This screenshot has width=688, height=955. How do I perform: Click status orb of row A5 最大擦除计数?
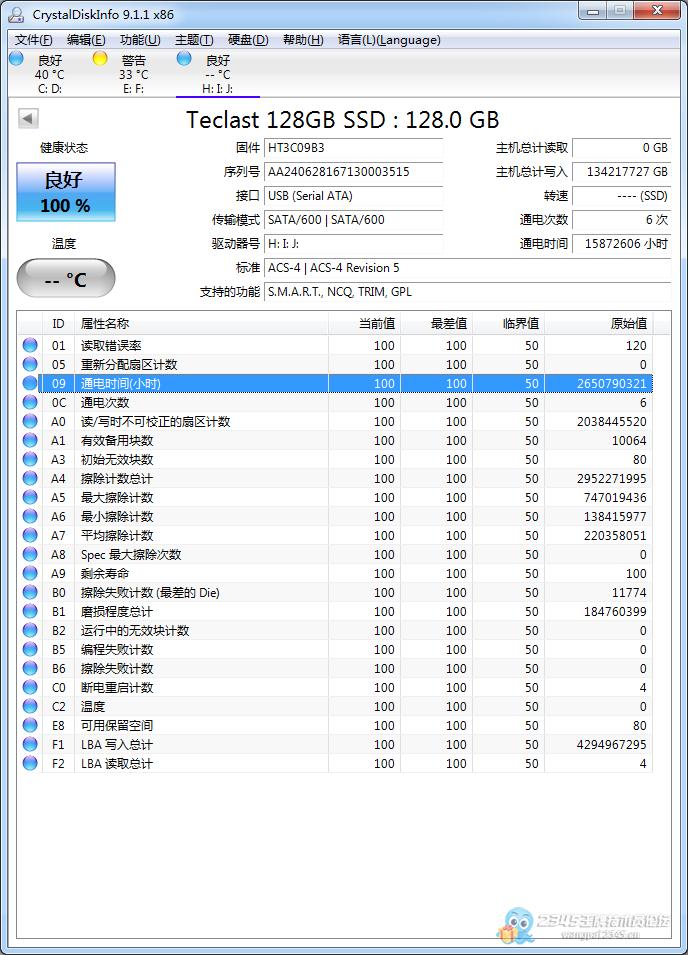(x=30, y=497)
